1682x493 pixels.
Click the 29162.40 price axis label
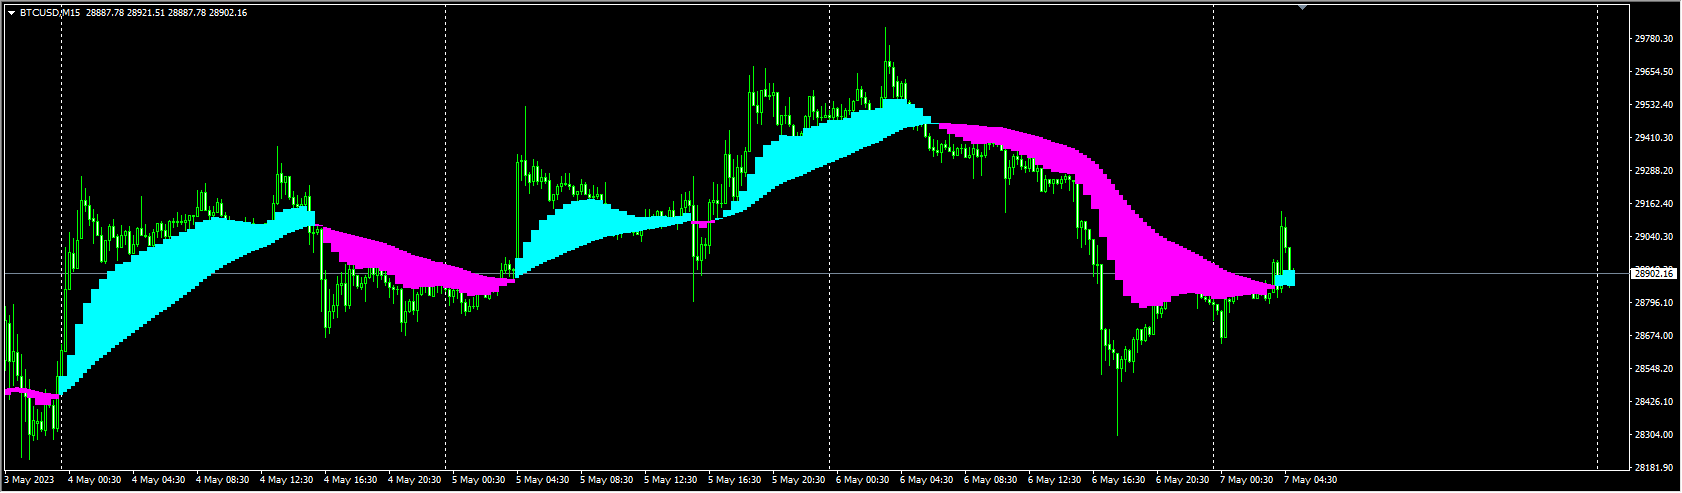(x=1654, y=204)
